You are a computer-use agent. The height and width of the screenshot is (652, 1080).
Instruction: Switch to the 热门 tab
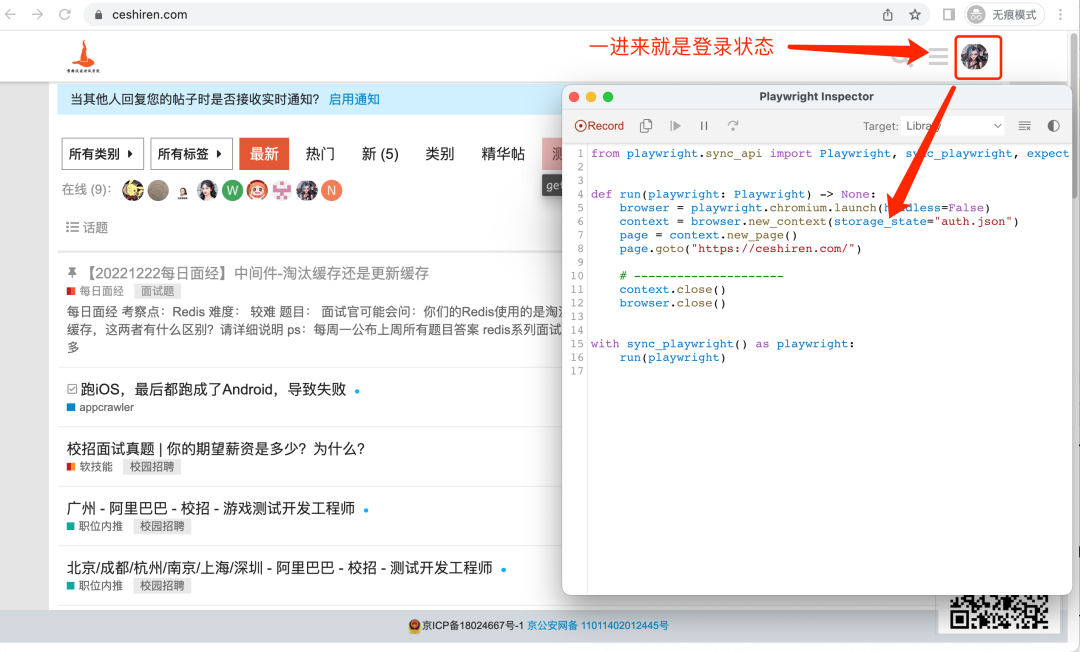point(320,153)
